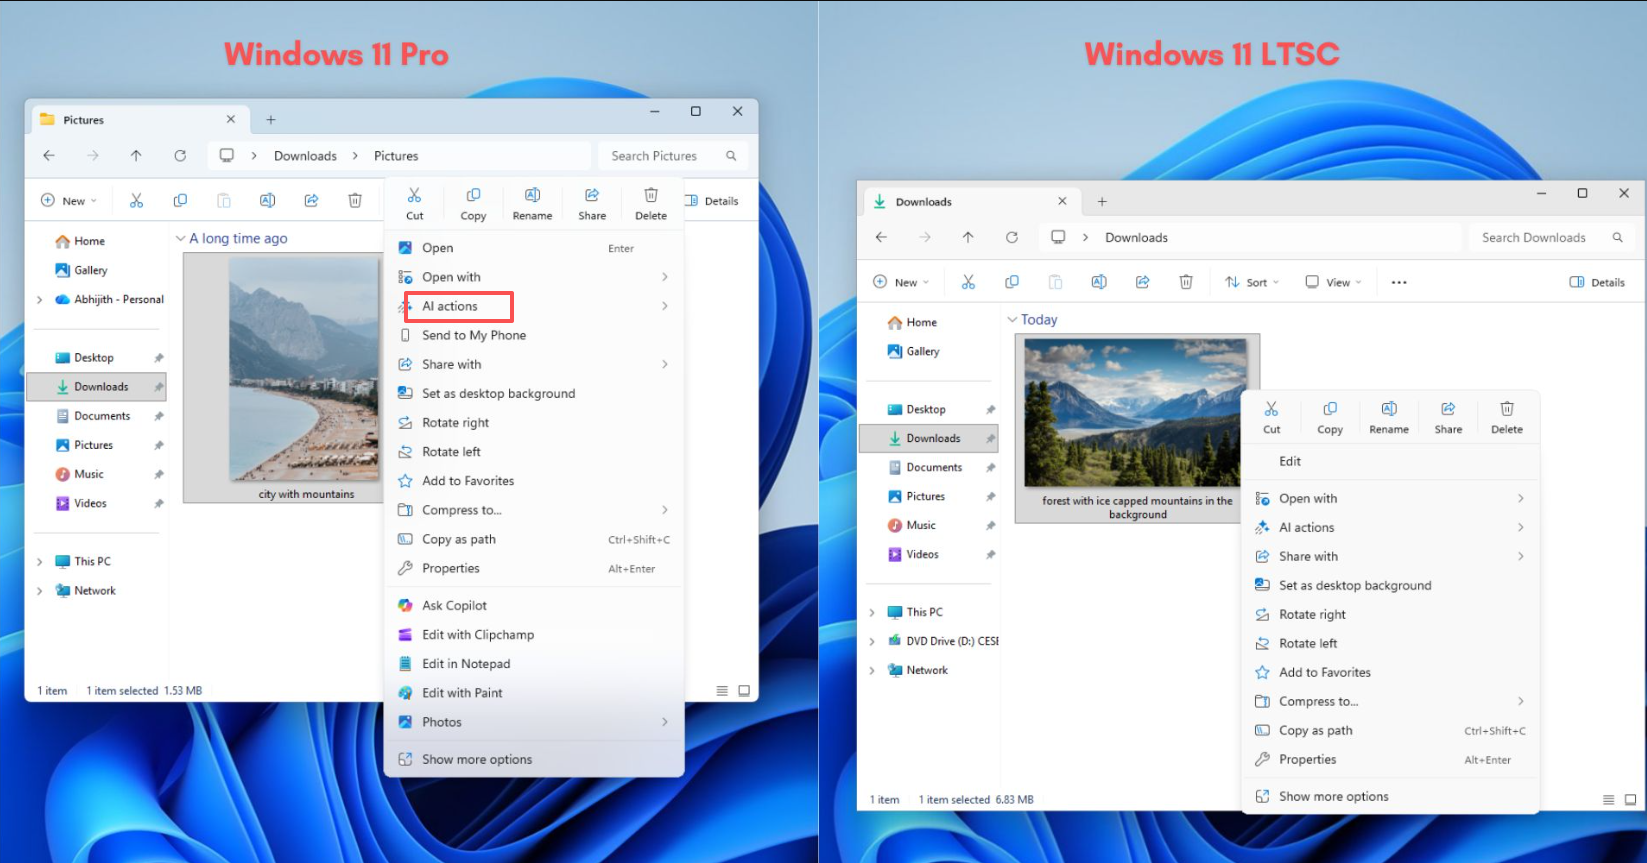Select AI actions in Pro context menu
The image size is (1647, 863).
[534, 306]
